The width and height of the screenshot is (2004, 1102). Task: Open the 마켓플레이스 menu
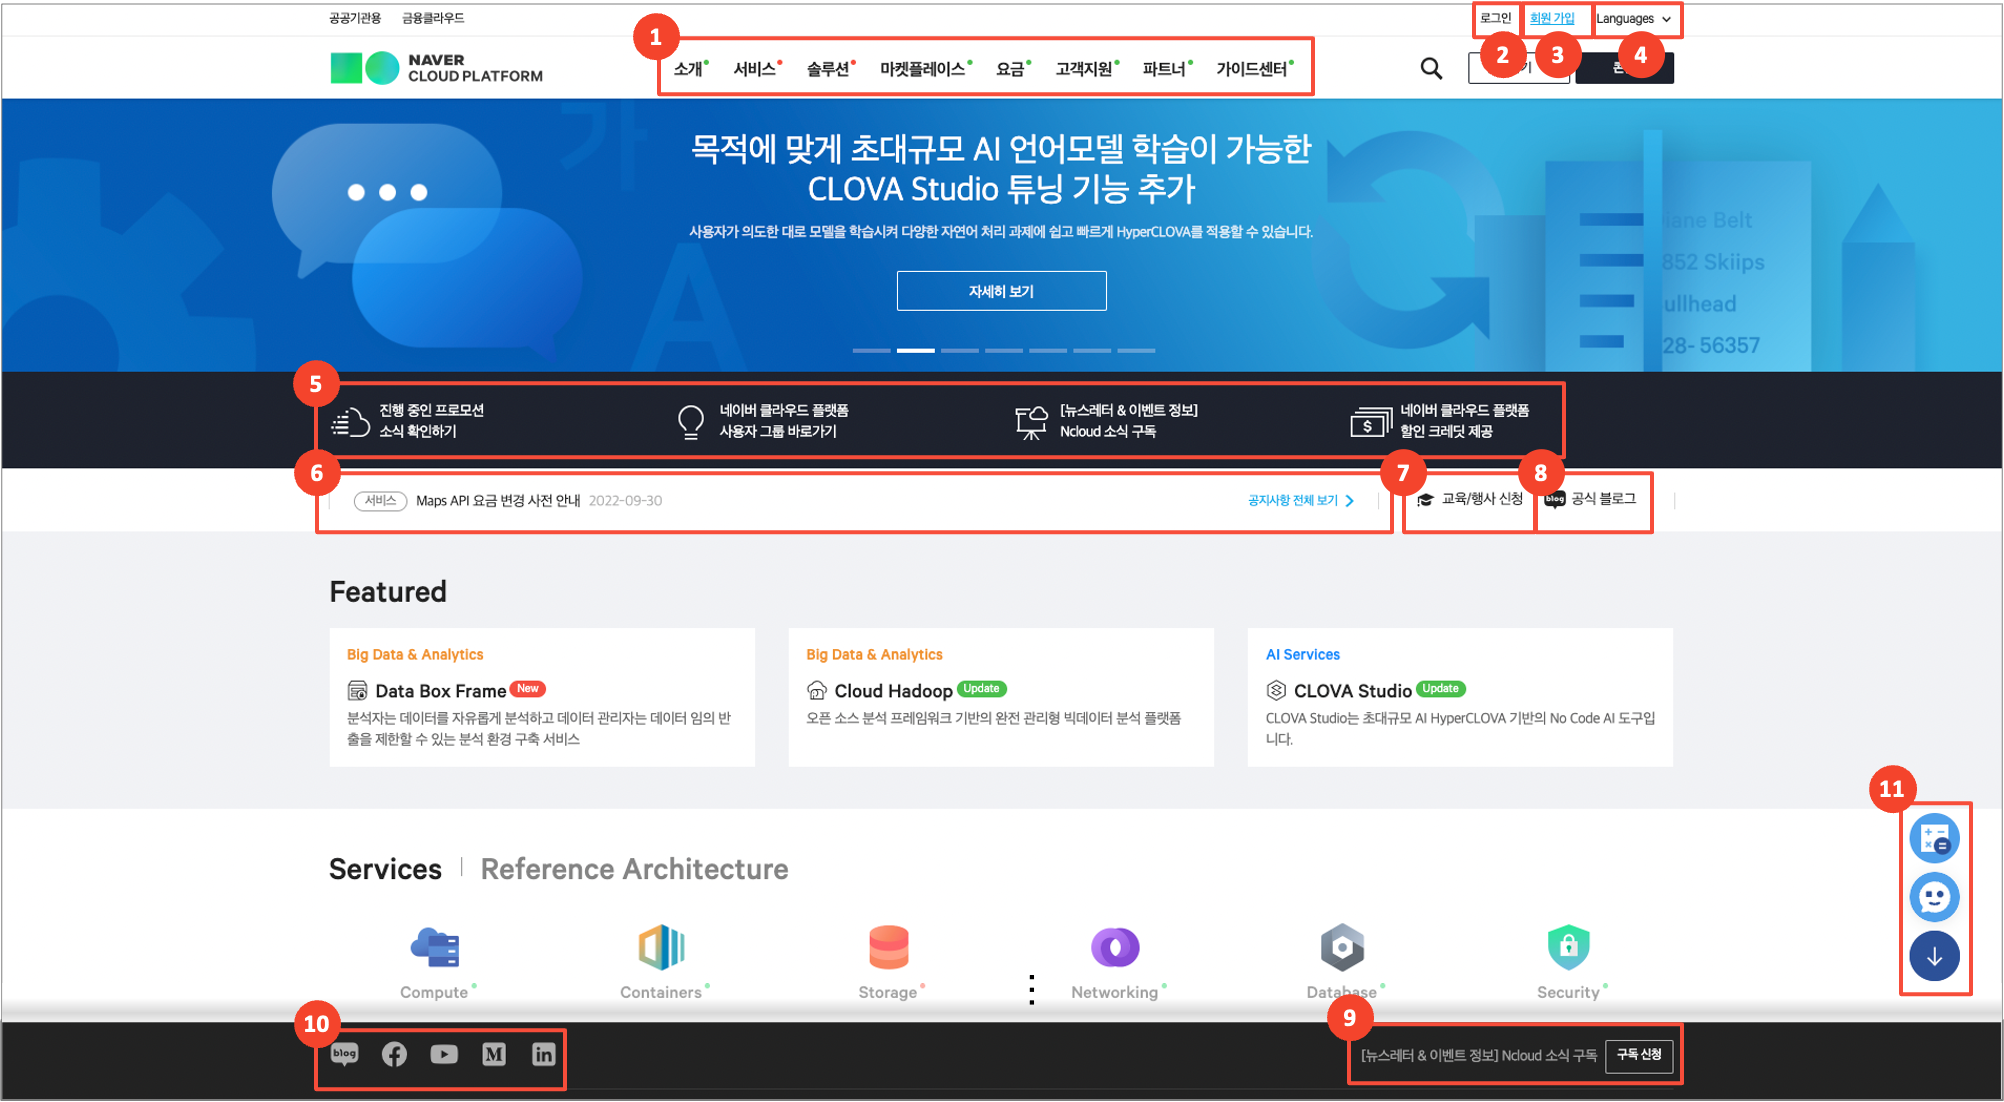(x=925, y=69)
